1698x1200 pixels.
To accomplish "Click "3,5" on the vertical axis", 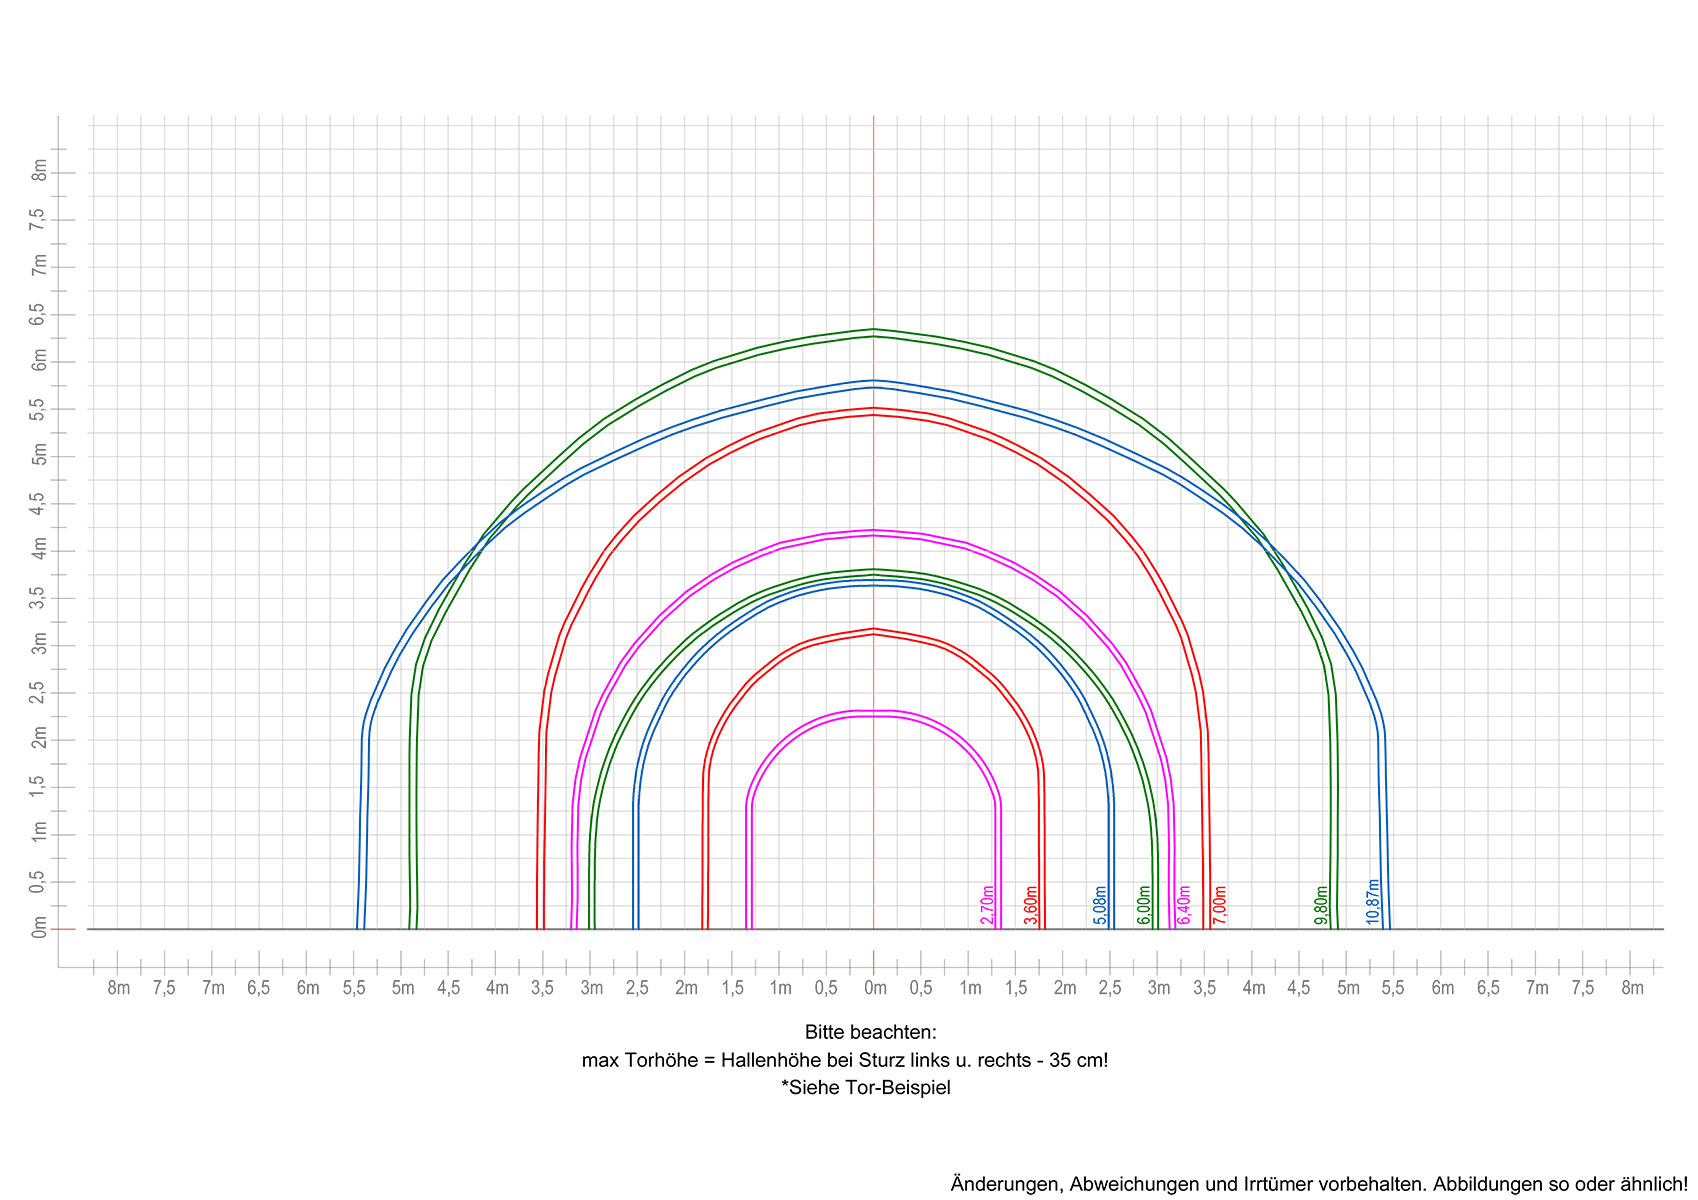I will pyautogui.click(x=39, y=597).
